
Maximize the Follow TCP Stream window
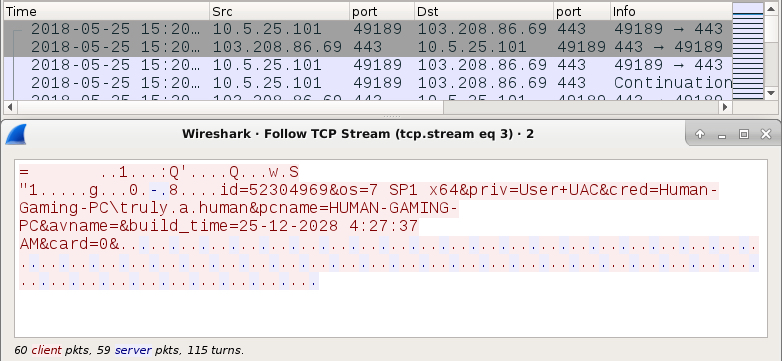tap(744, 134)
